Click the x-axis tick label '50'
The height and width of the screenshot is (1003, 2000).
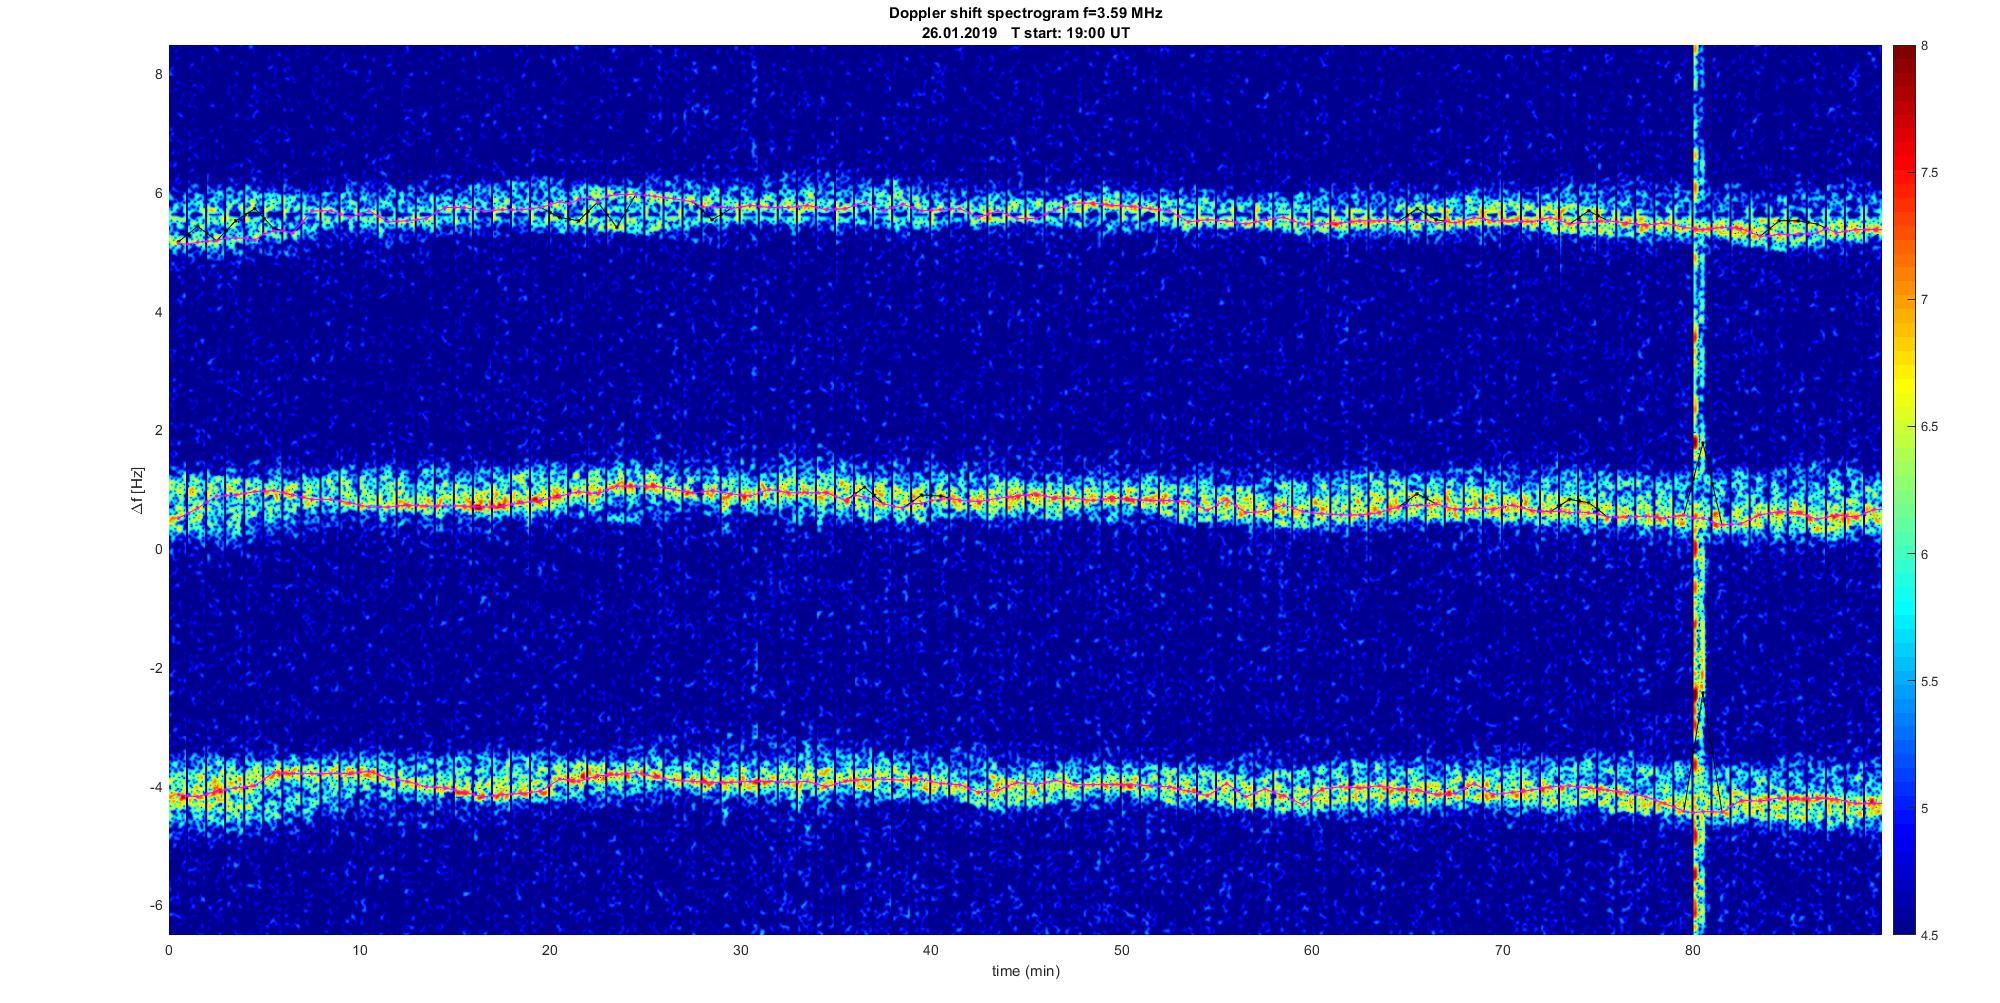[1121, 951]
